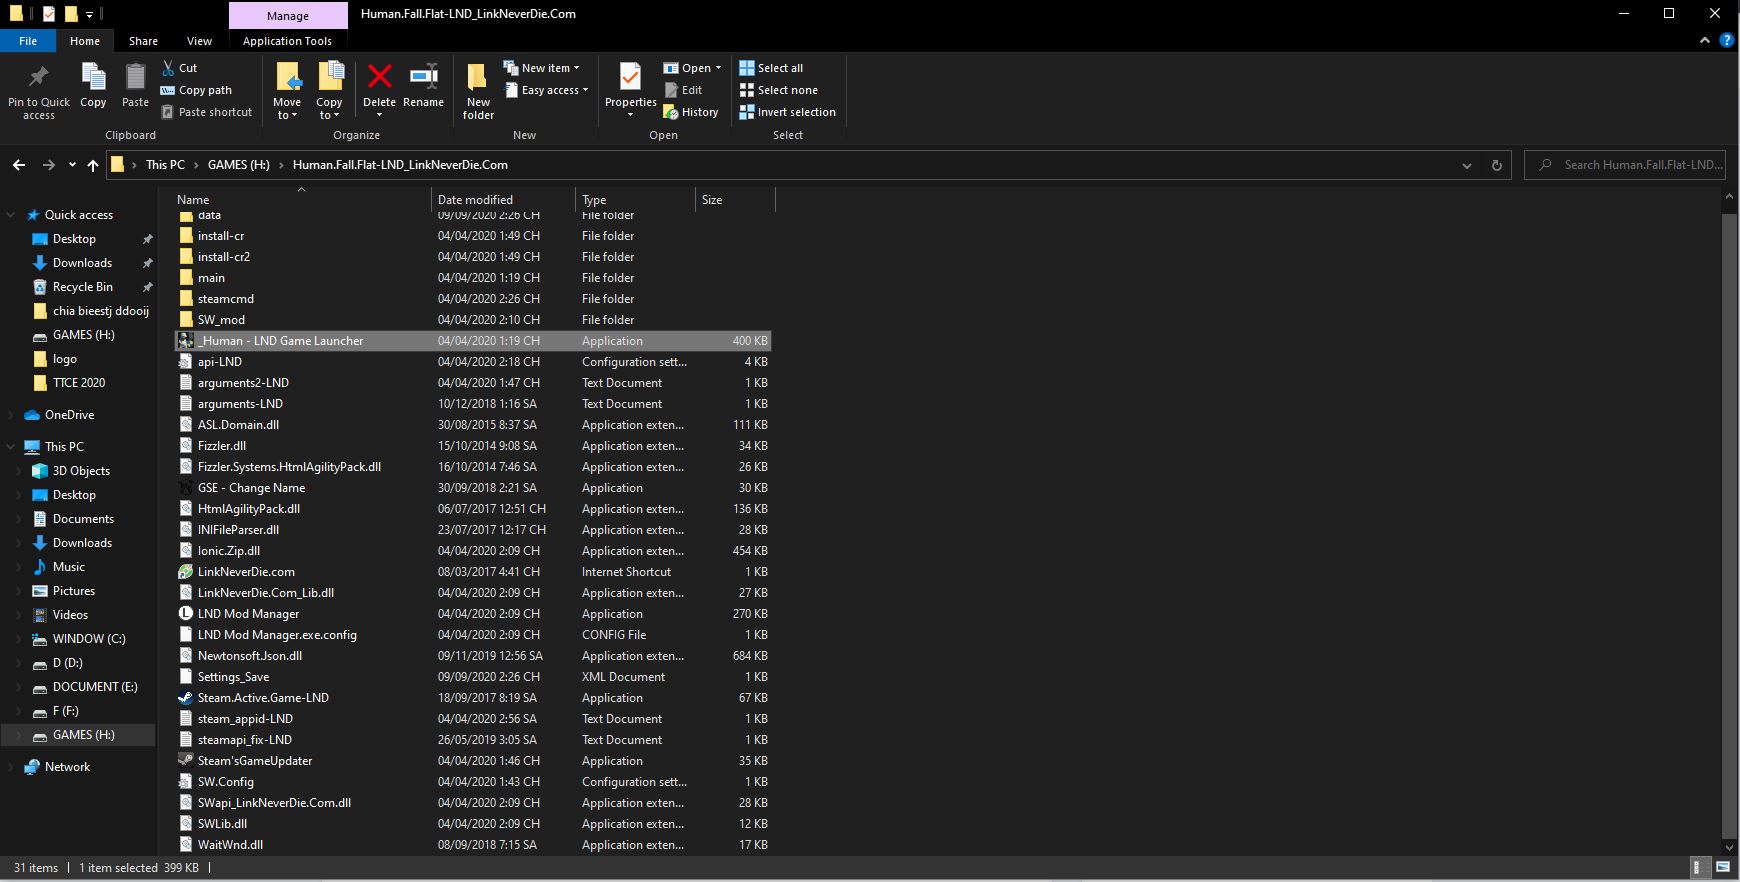Click the Up directory arrow

click(93, 165)
